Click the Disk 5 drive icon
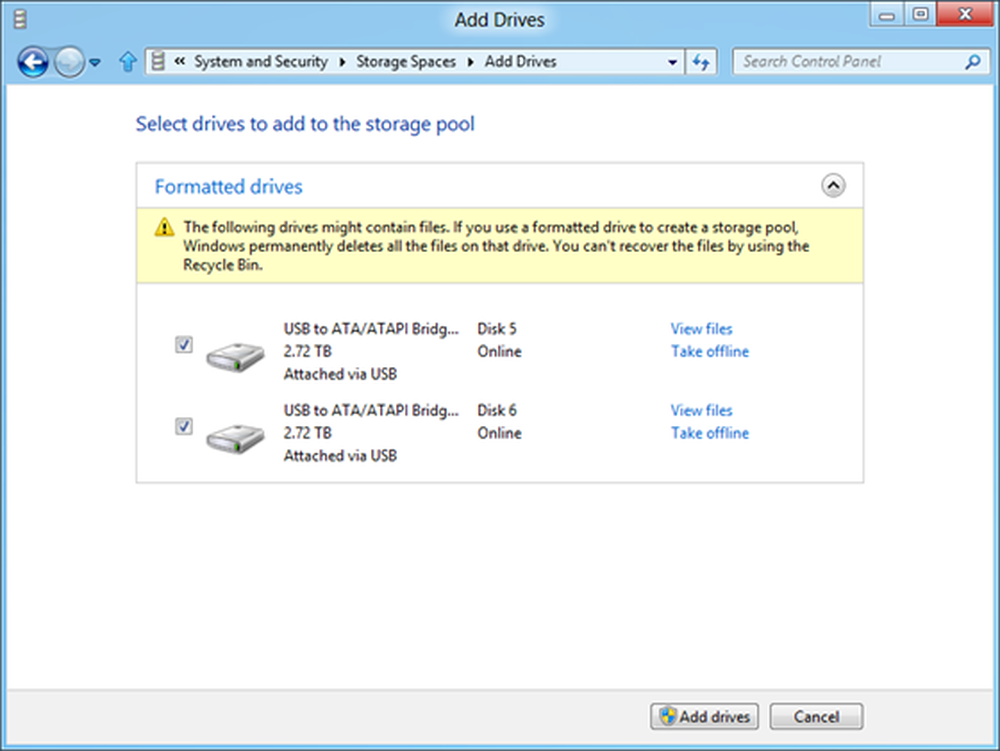This screenshot has width=1000, height=751. 235,355
